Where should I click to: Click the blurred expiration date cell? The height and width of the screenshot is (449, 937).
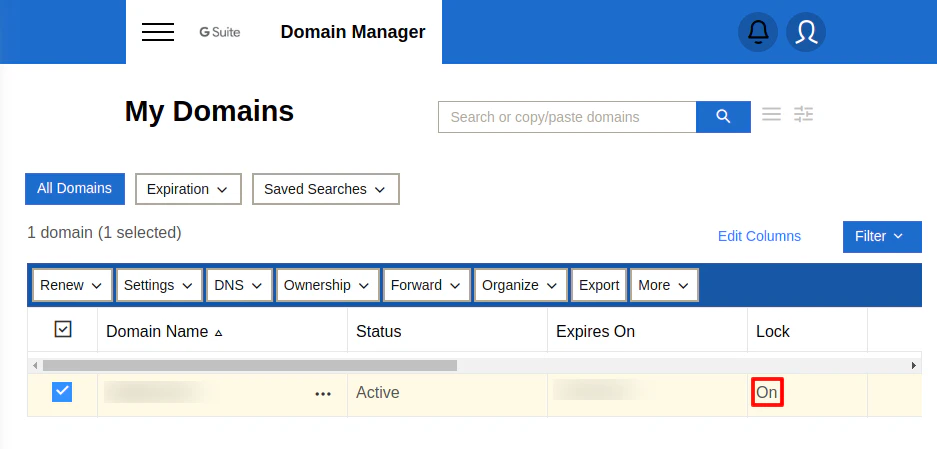[601, 390]
